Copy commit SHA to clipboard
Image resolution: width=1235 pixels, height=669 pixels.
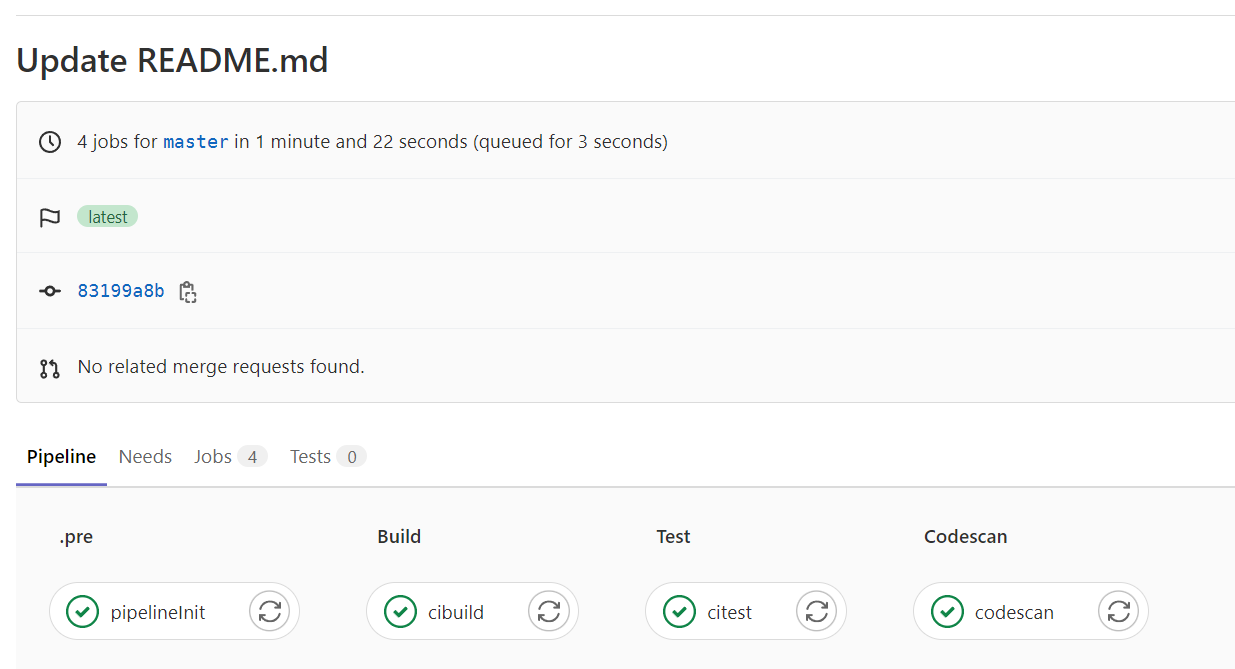187,292
